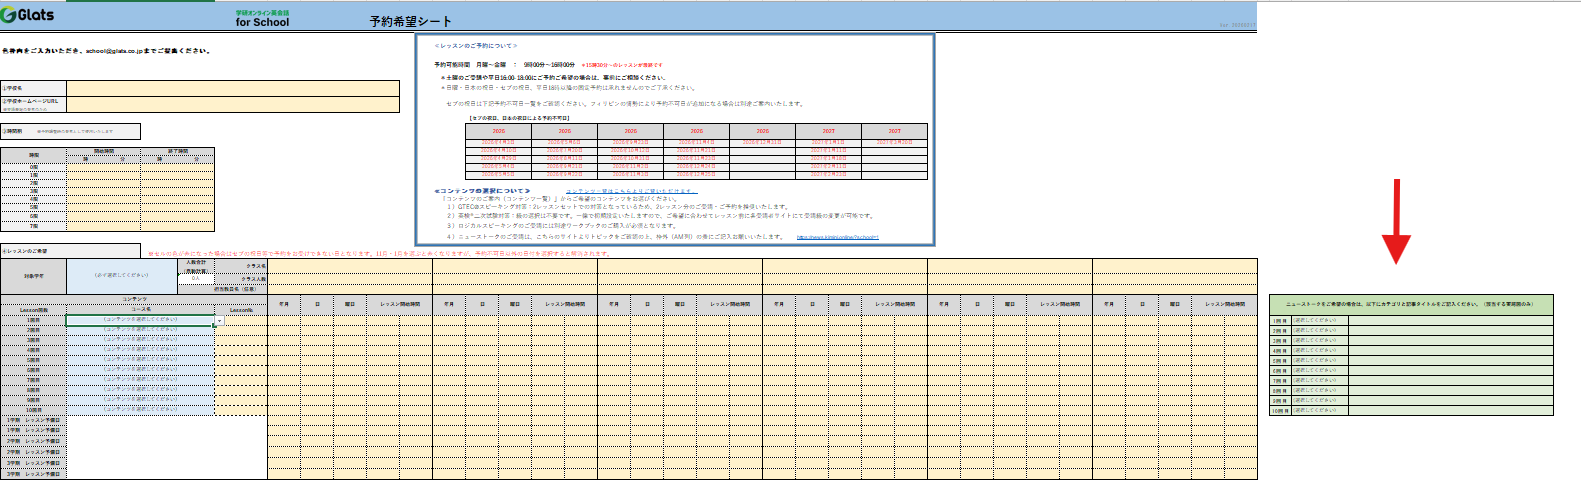The height and width of the screenshot is (490, 1581).
Task: Click the first 1学期 レッスン予備日 row label
Action: [x=33, y=420]
